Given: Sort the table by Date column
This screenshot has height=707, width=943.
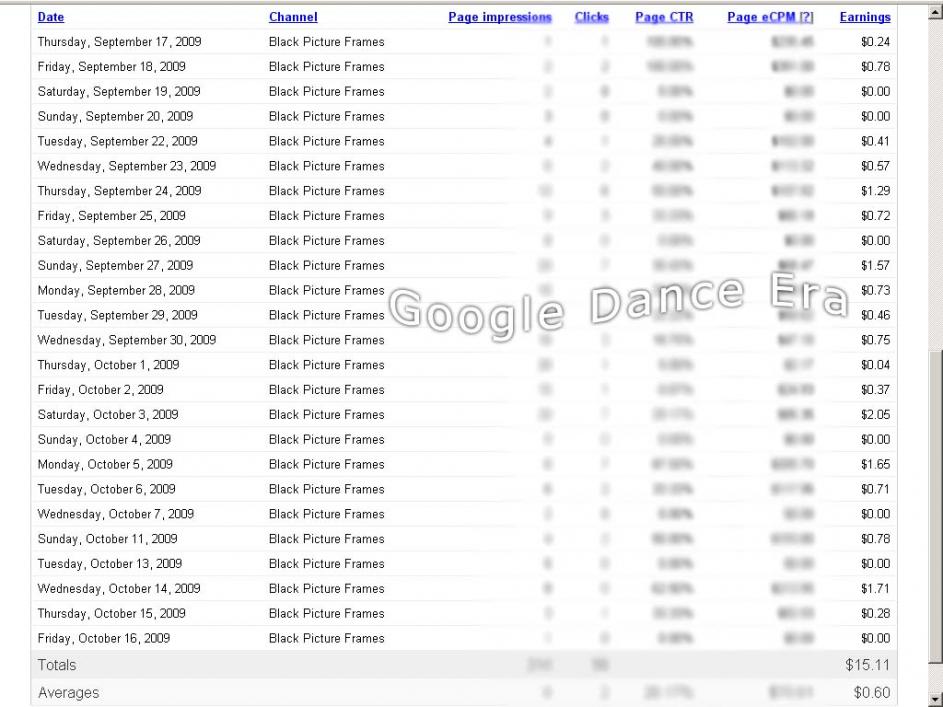Looking at the screenshot, I should click(51, 17).
